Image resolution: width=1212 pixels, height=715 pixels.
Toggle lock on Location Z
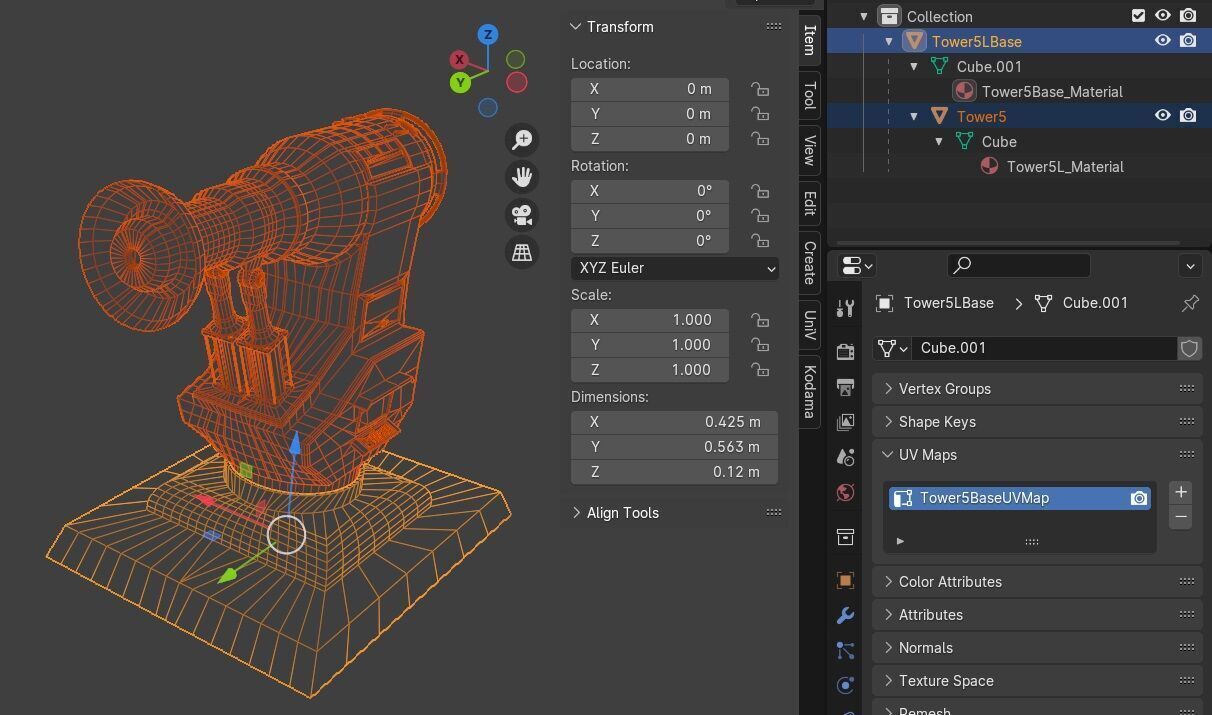[x=760, y=139]
